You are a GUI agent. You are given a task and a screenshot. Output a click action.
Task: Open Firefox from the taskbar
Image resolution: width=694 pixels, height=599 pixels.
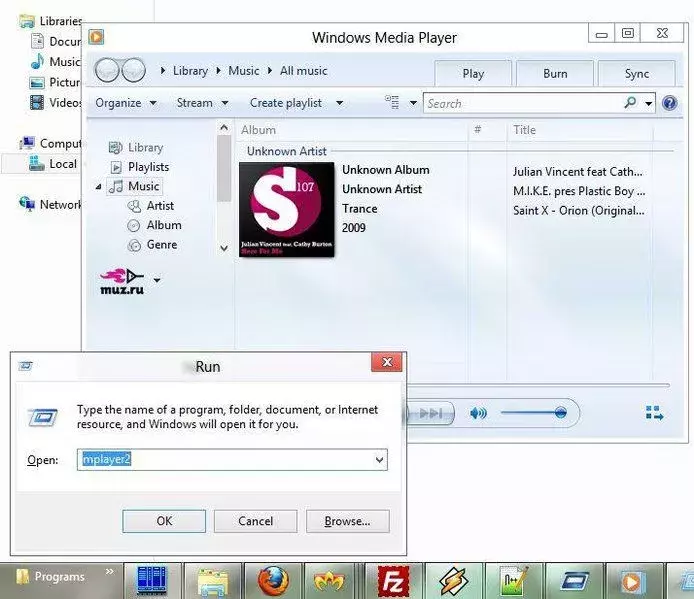pos(273,580)
